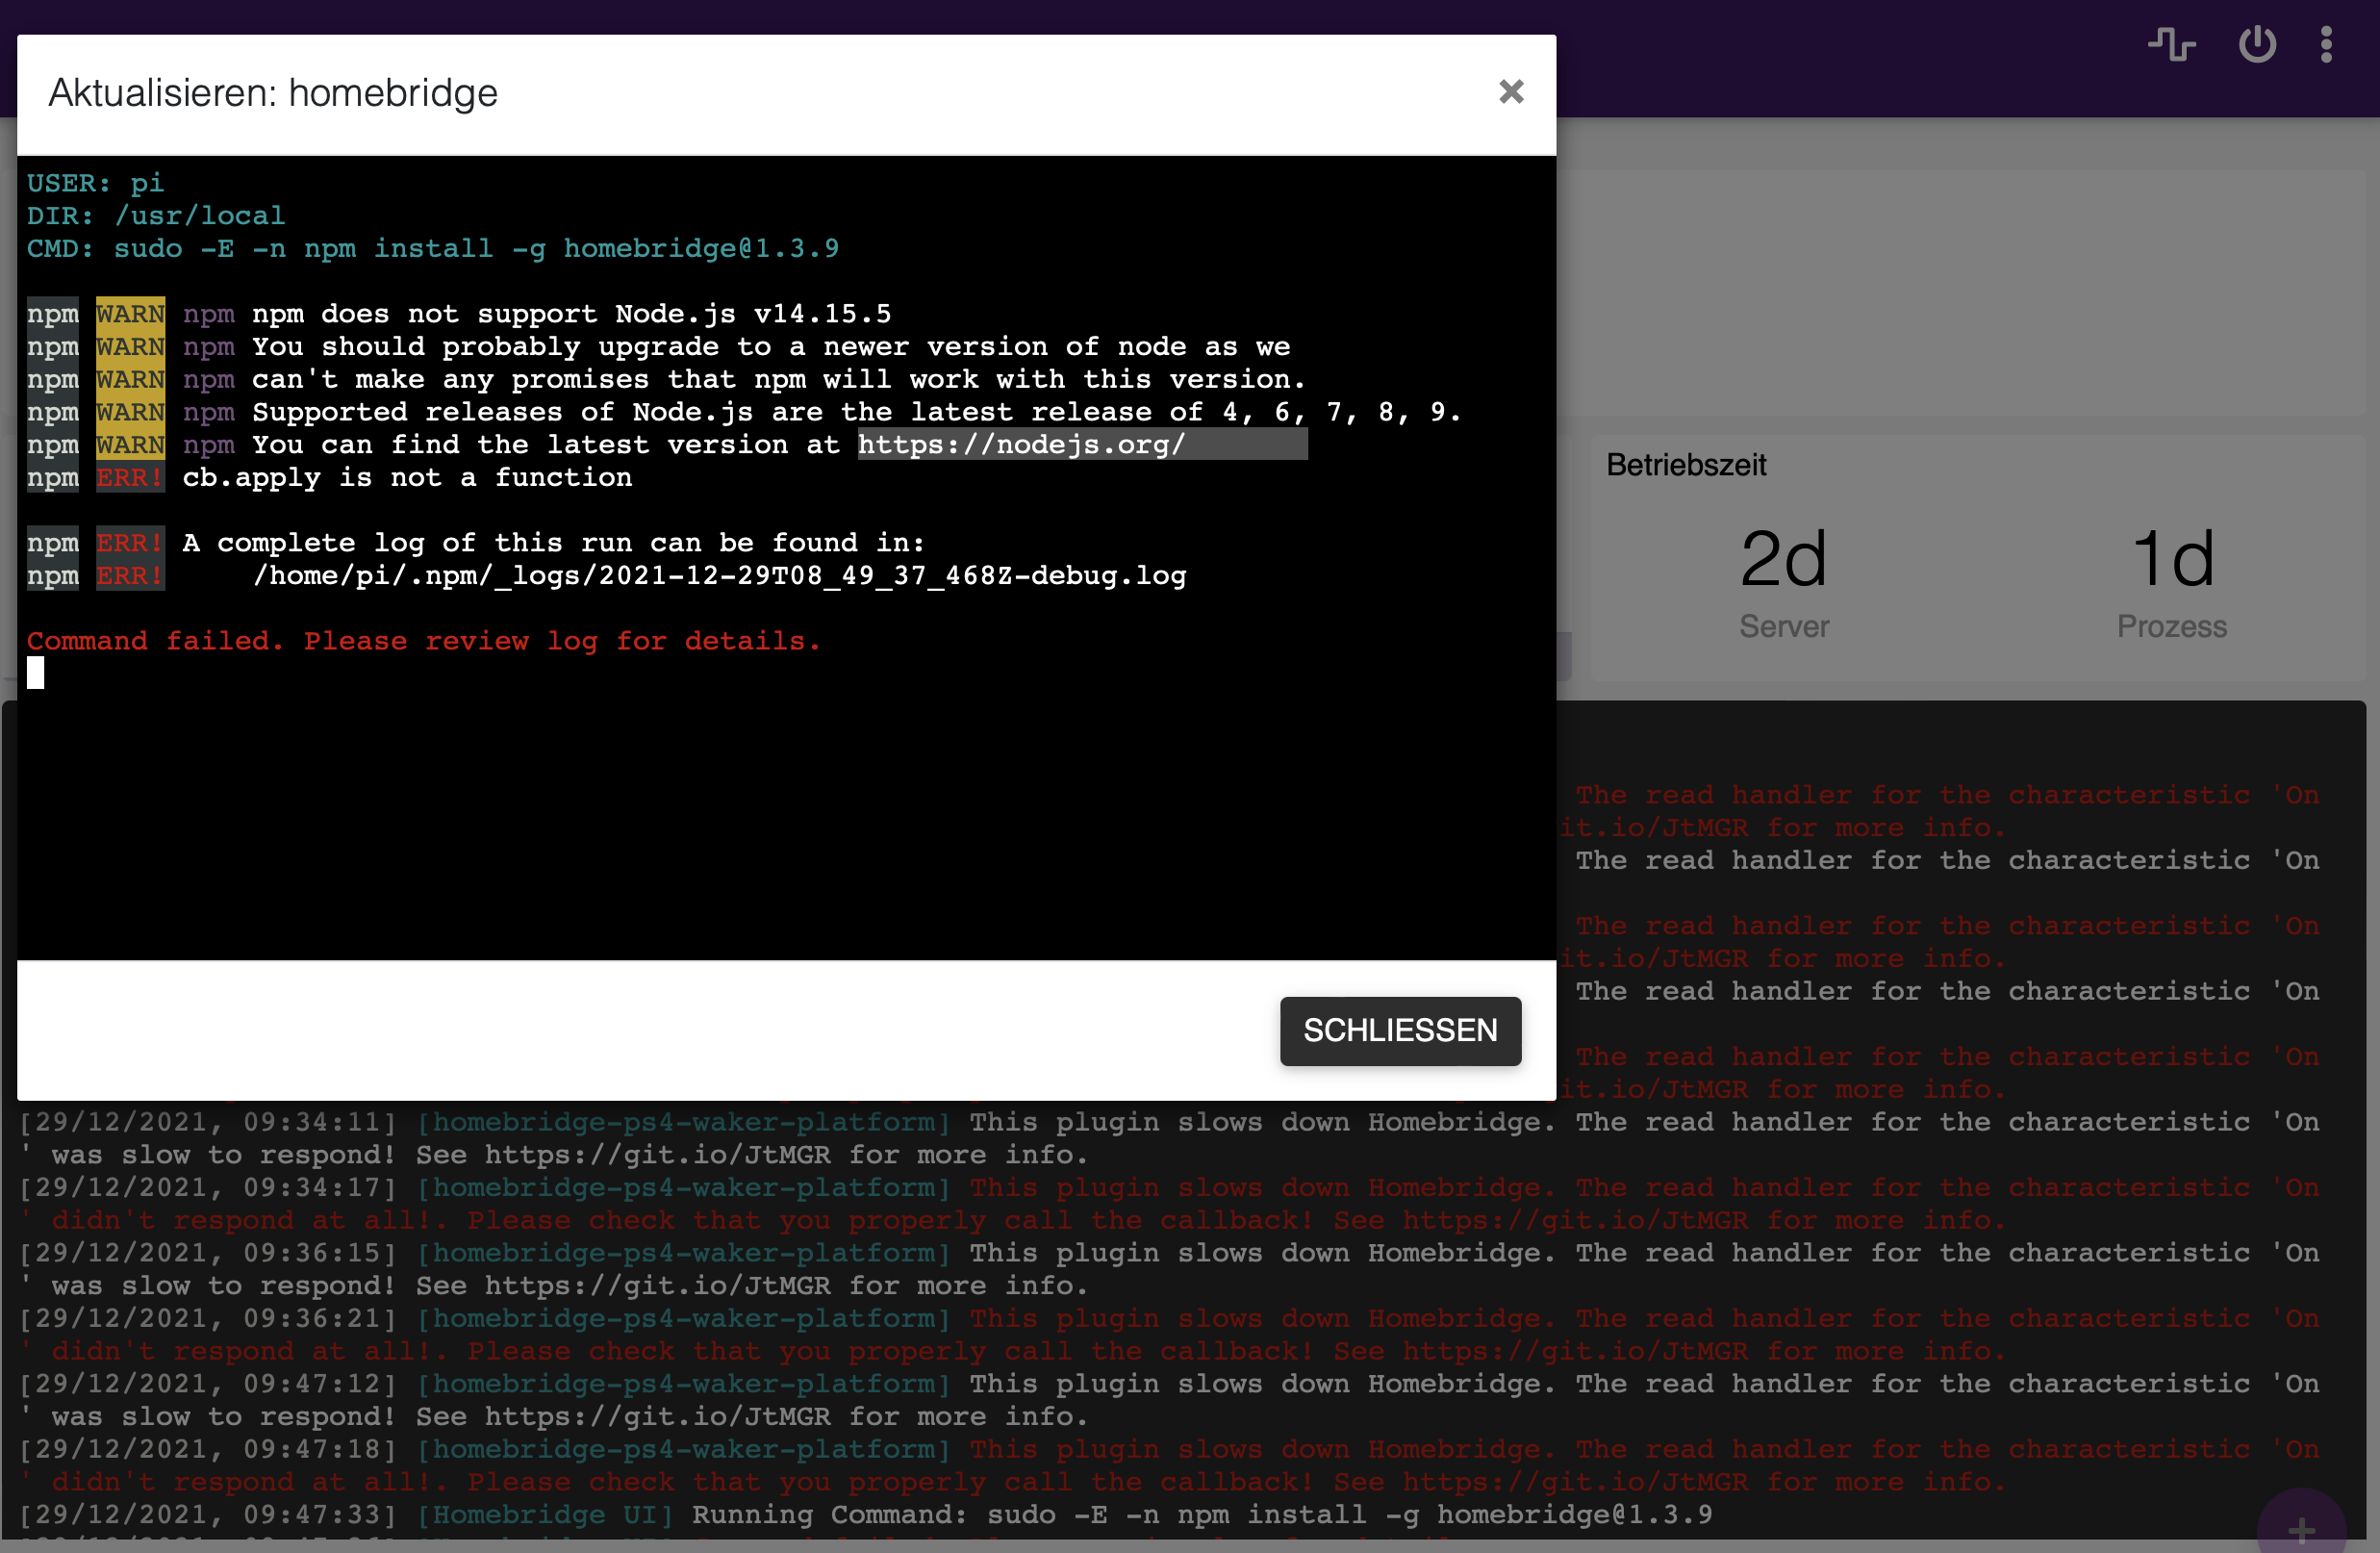Screen dimensions: 2380x1553
Task: Click the 1d Prozess uptime value
Action: [x=2172, y=559]
